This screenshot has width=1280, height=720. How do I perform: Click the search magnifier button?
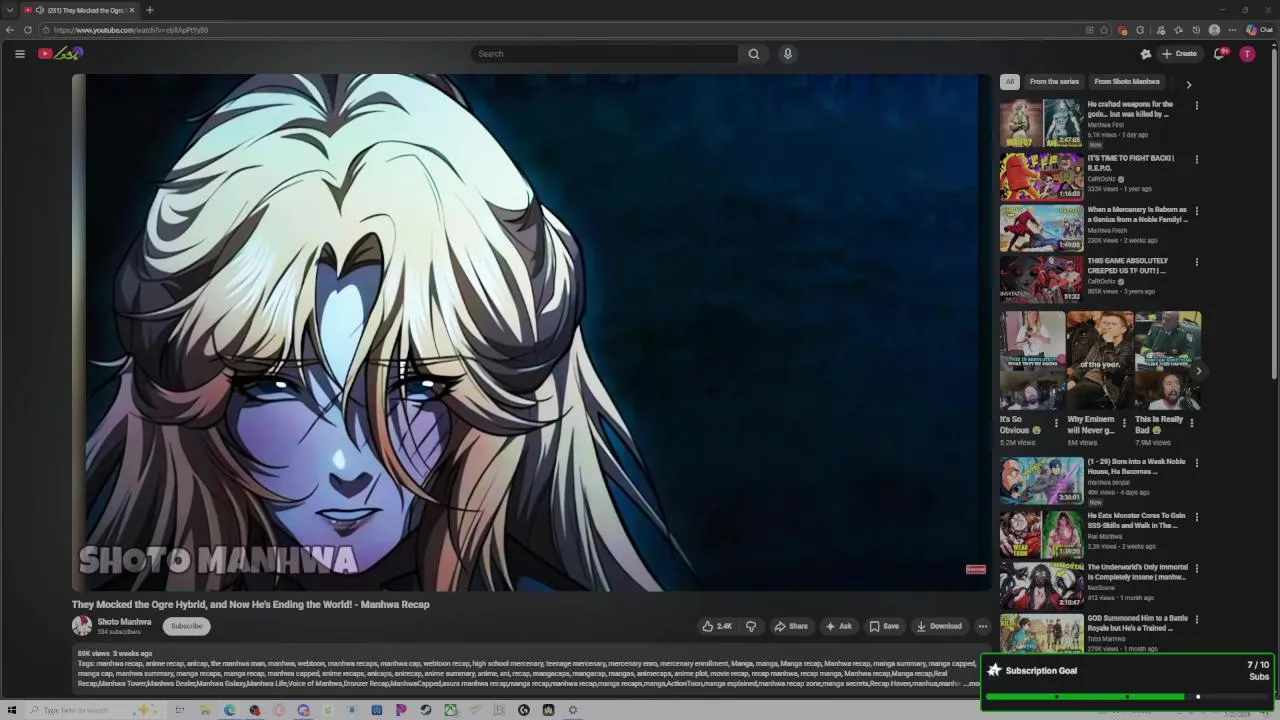click(x=754, y=54)
